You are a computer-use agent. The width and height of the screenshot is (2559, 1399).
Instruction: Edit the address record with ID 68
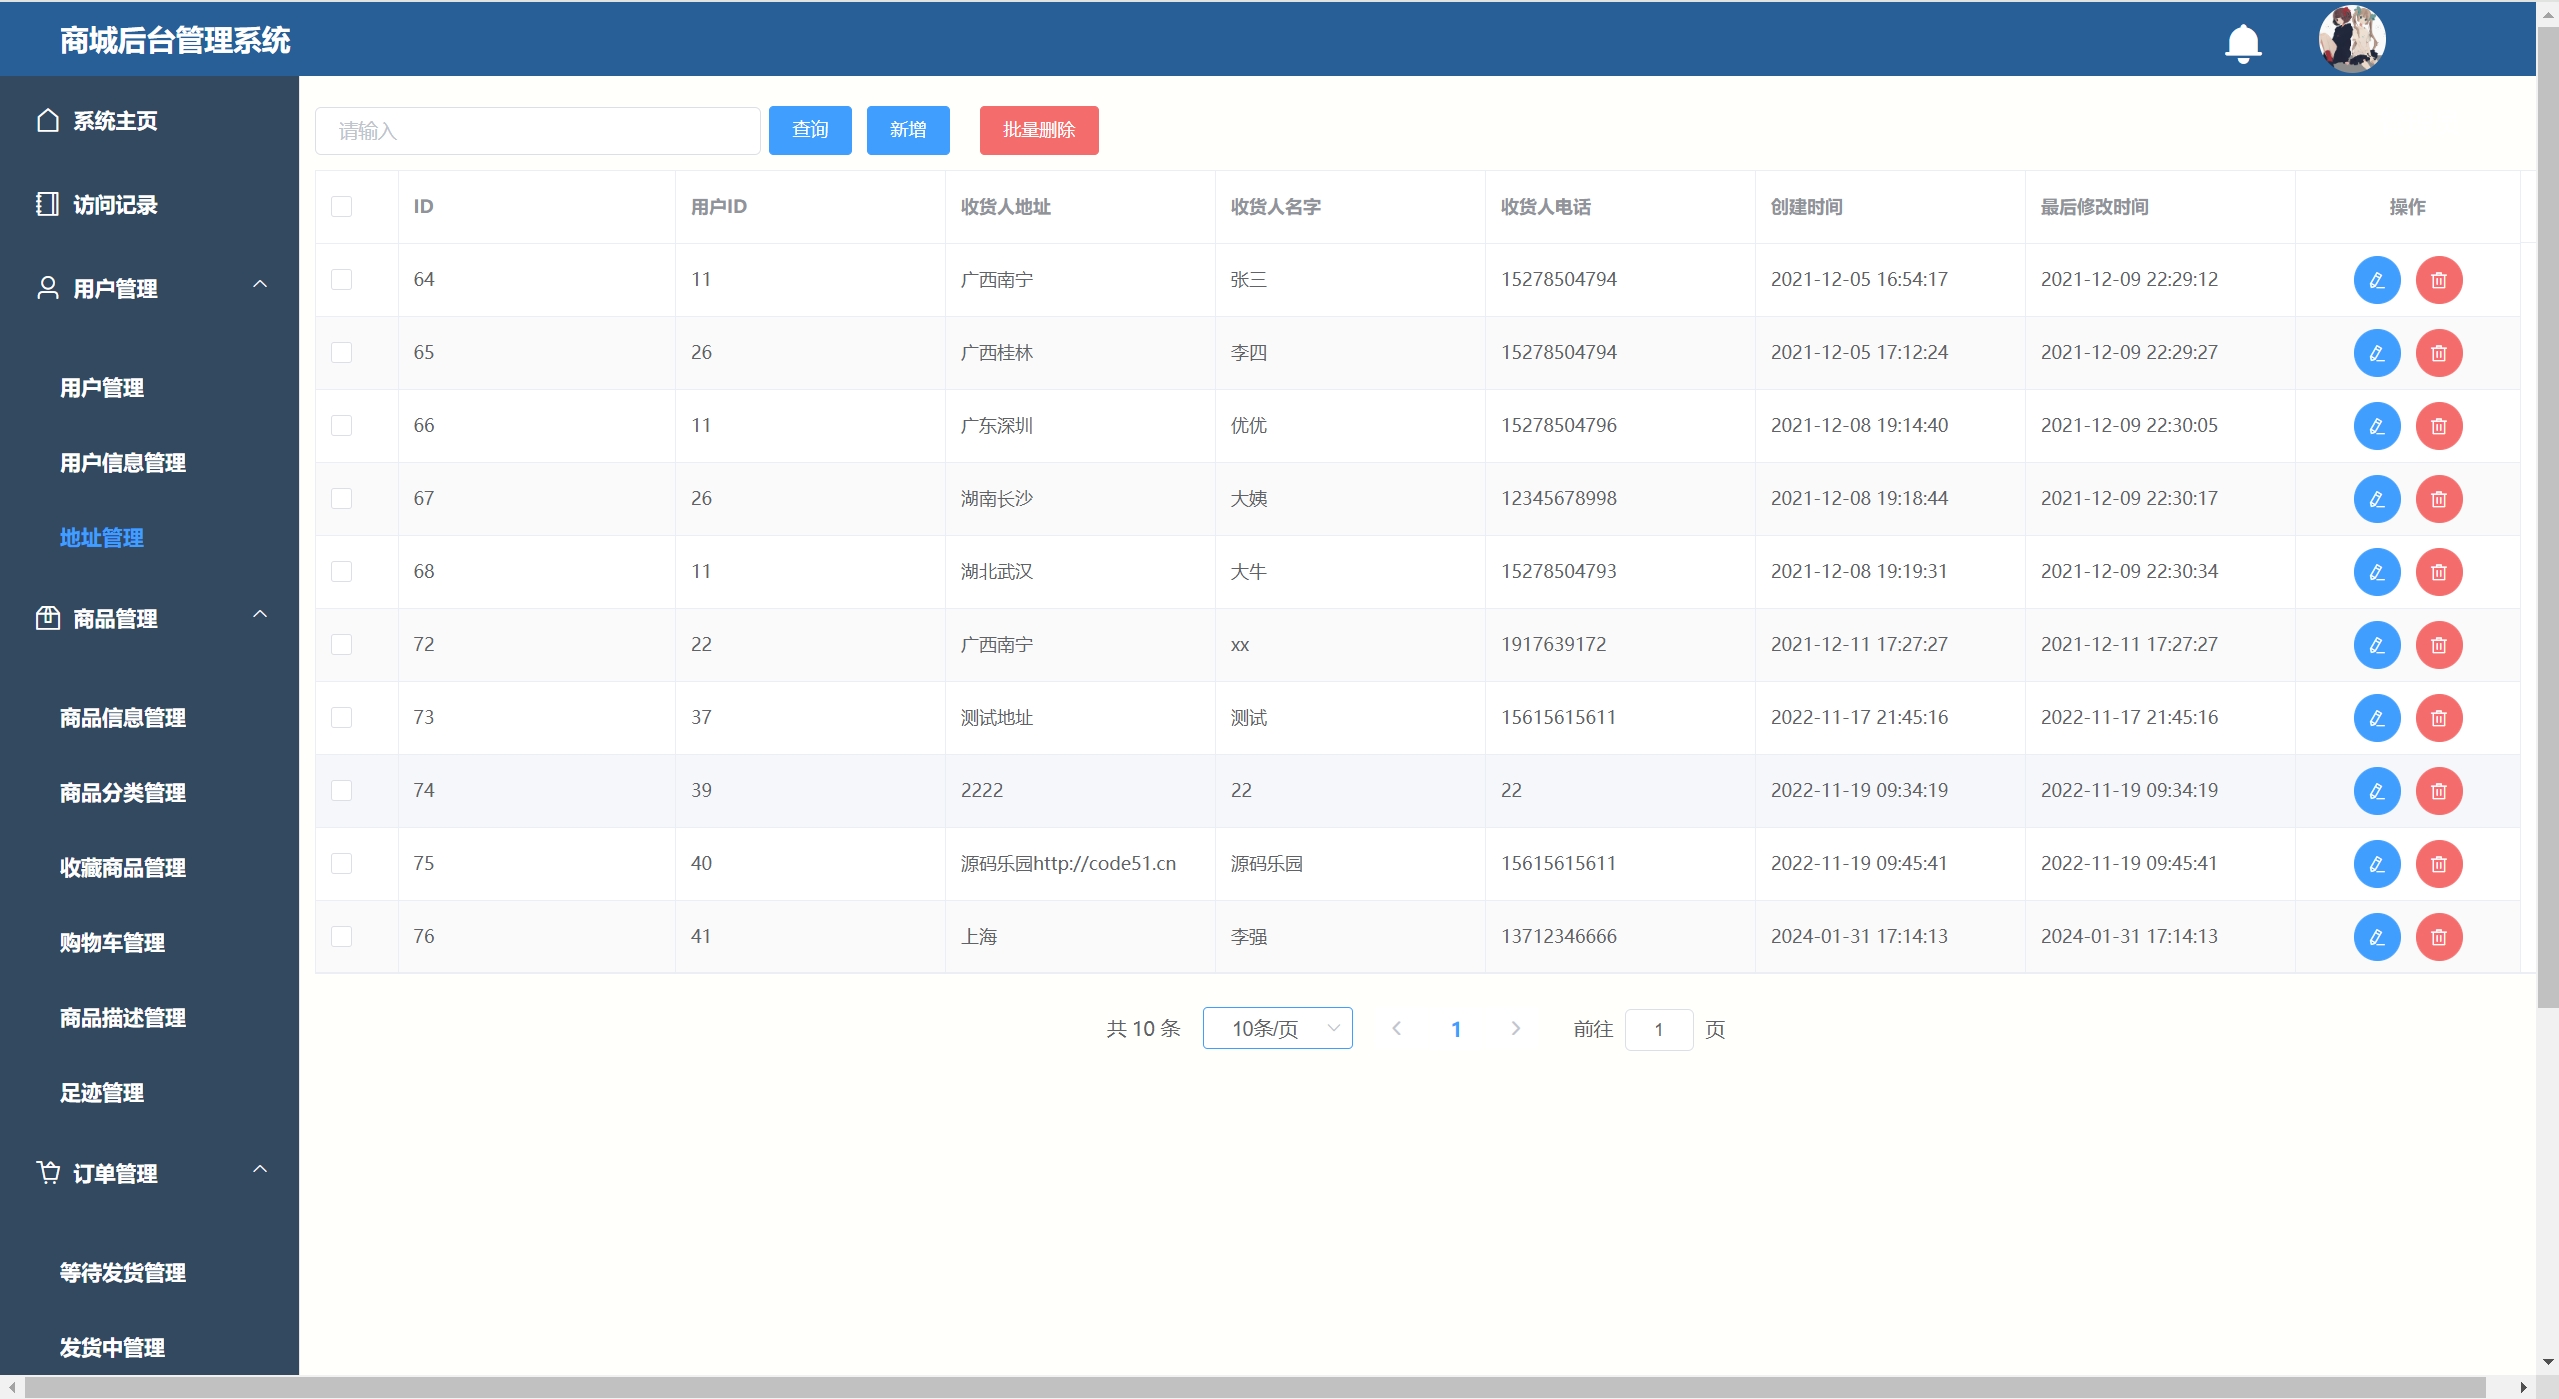tap(2376, 572)
